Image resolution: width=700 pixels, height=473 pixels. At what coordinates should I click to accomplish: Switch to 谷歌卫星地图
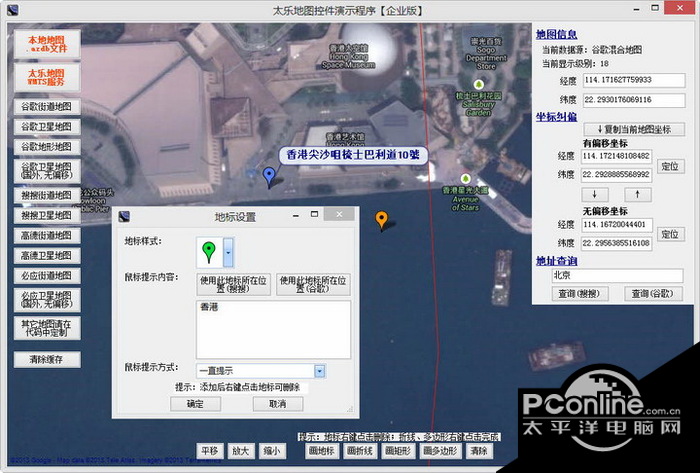point(47,127)
